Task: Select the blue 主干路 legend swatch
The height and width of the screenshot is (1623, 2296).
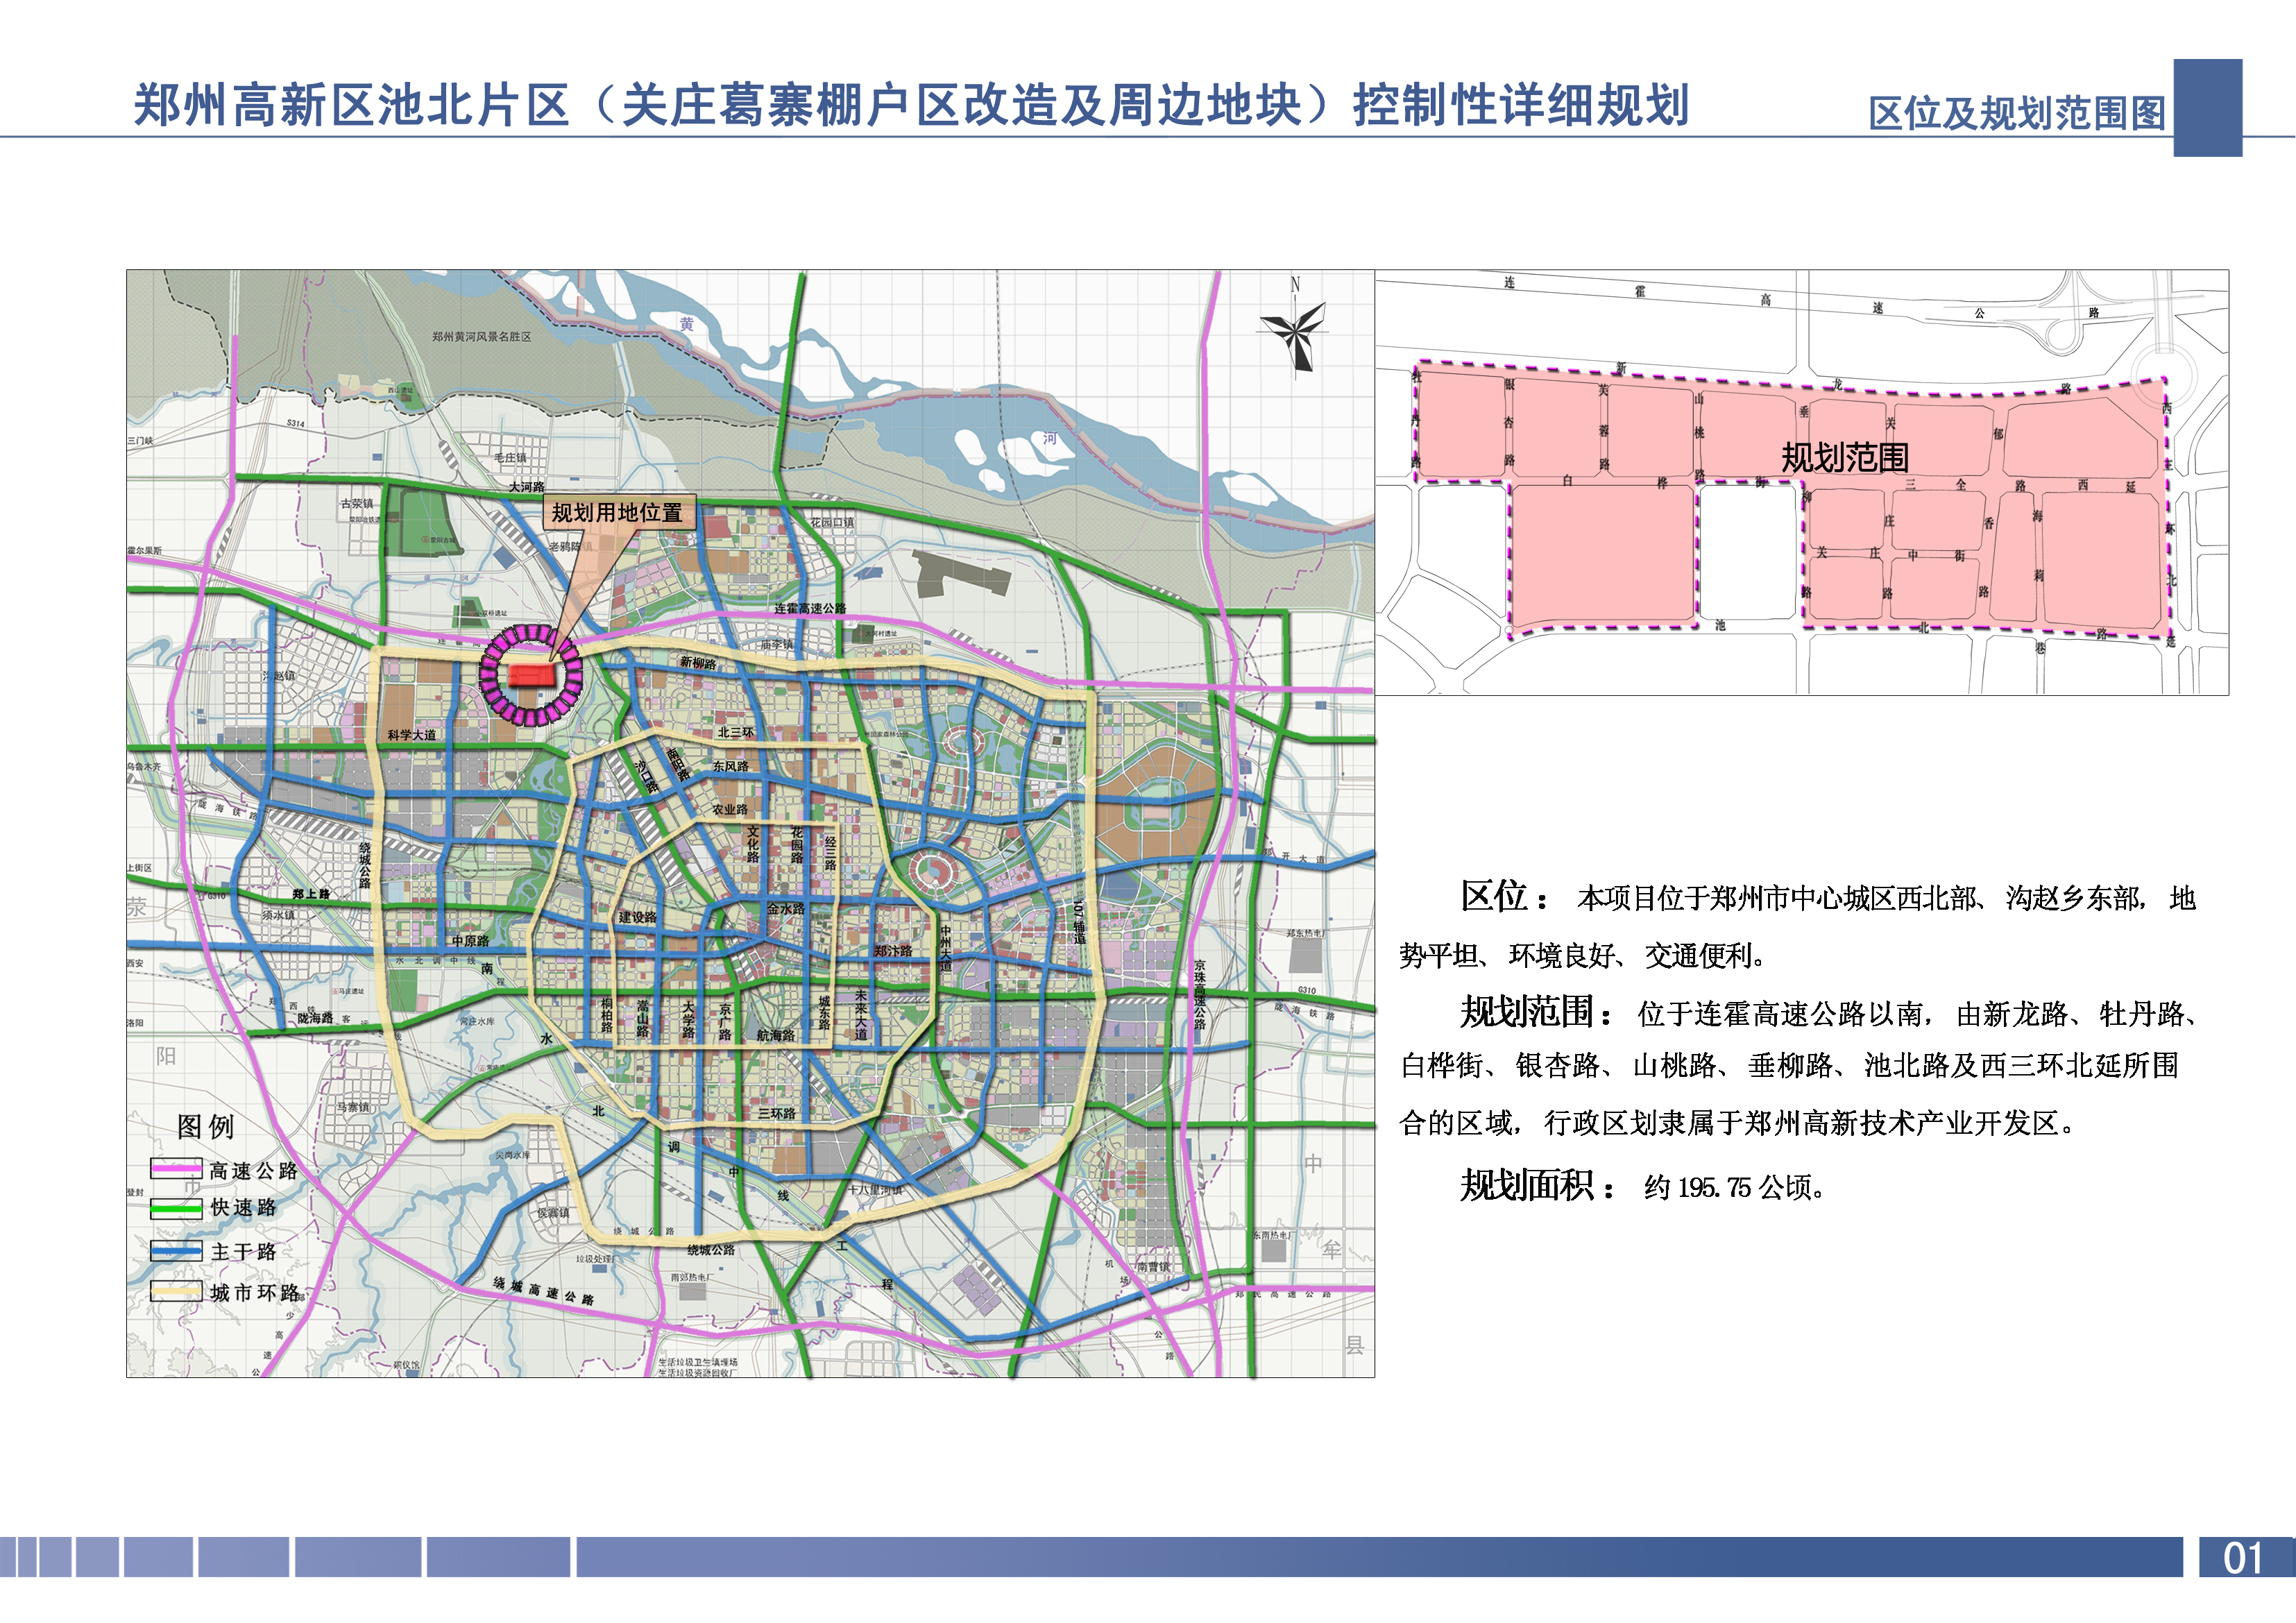Action: (x=176, y=1250)
